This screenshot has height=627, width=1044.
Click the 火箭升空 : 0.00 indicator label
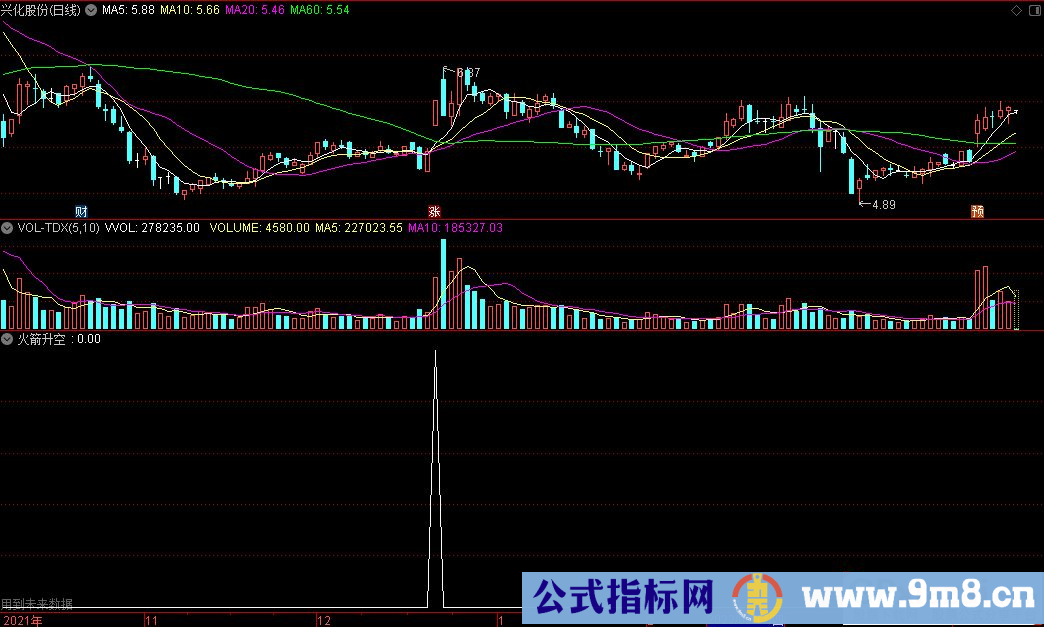59,339
